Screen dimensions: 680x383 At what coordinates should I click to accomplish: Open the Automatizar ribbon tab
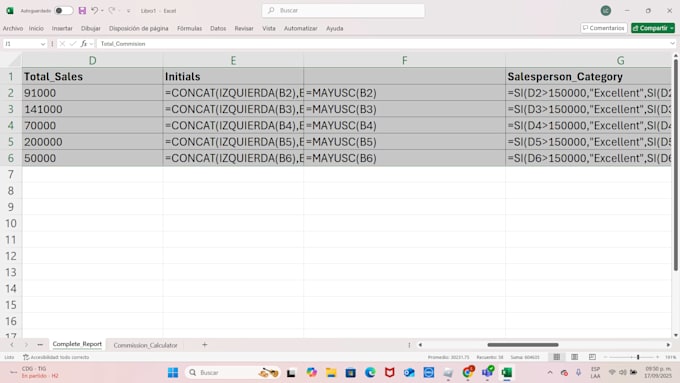click(301, 28)
